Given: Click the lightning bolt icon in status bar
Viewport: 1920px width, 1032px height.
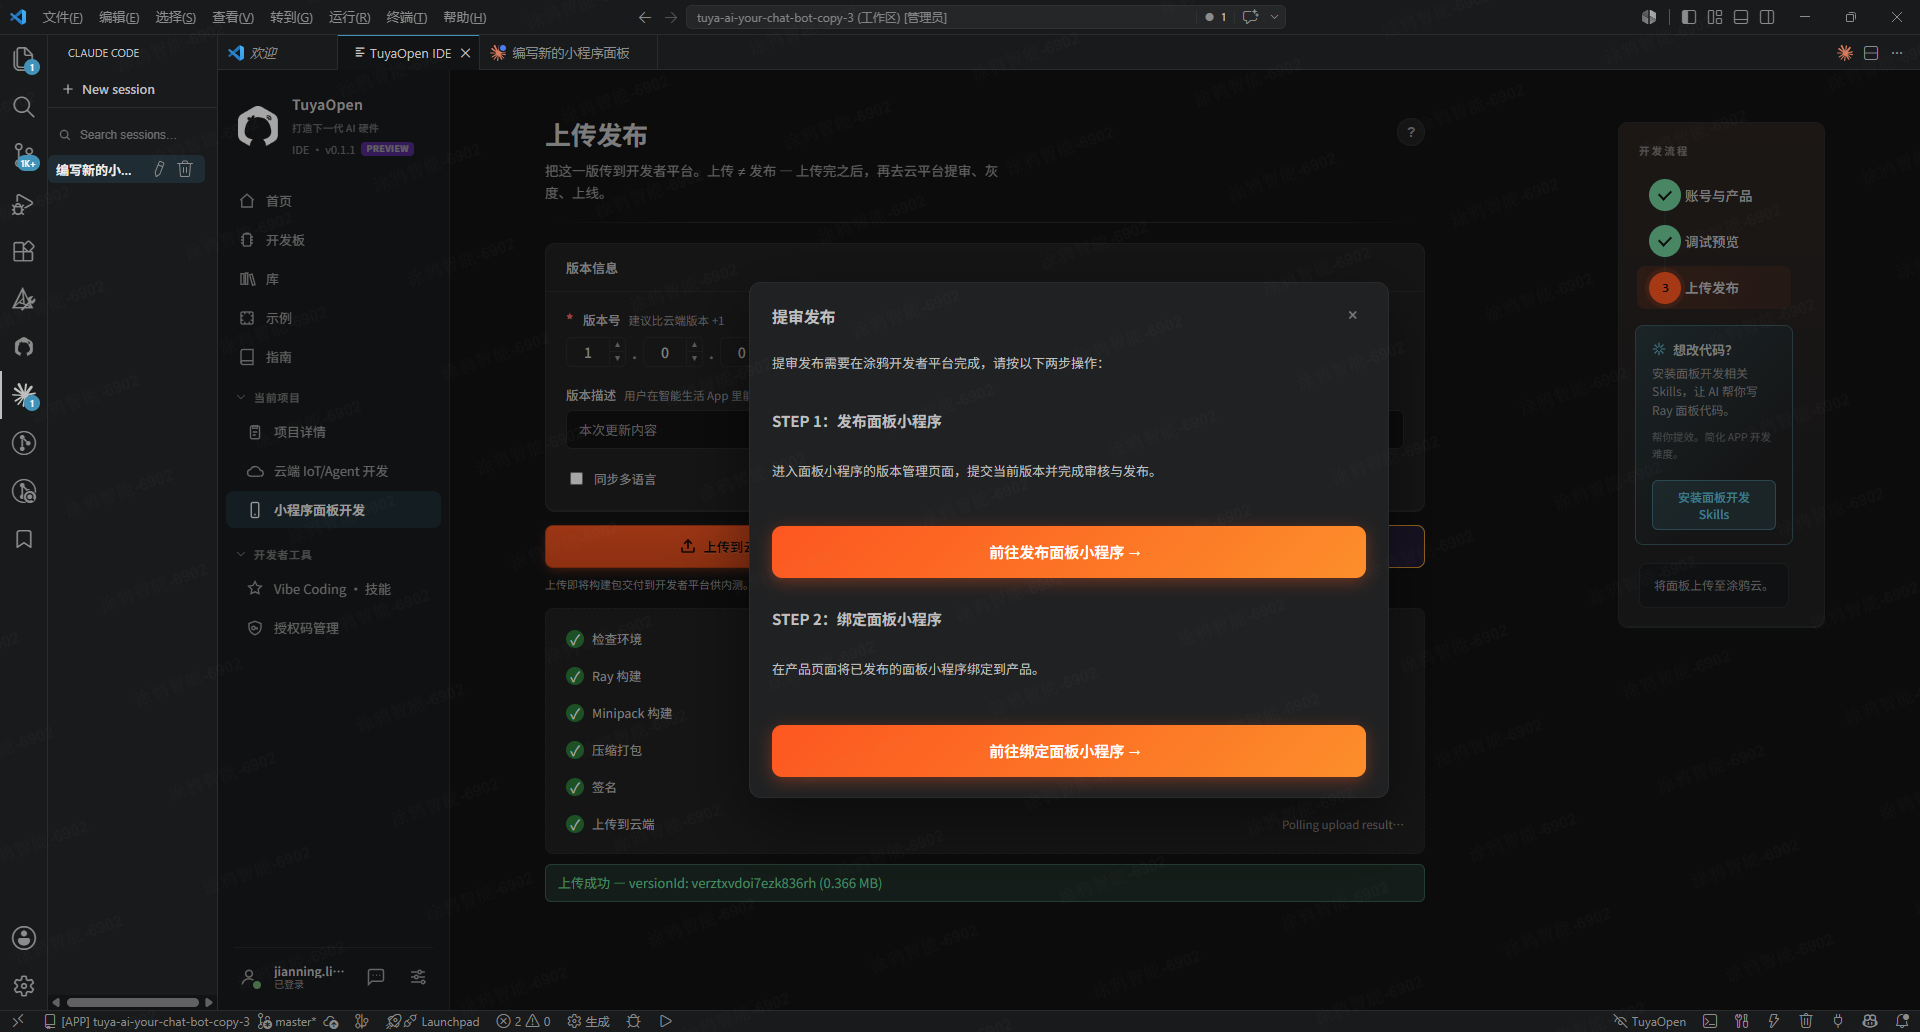Looking at the screenshot, I should coord(1774,1021).
